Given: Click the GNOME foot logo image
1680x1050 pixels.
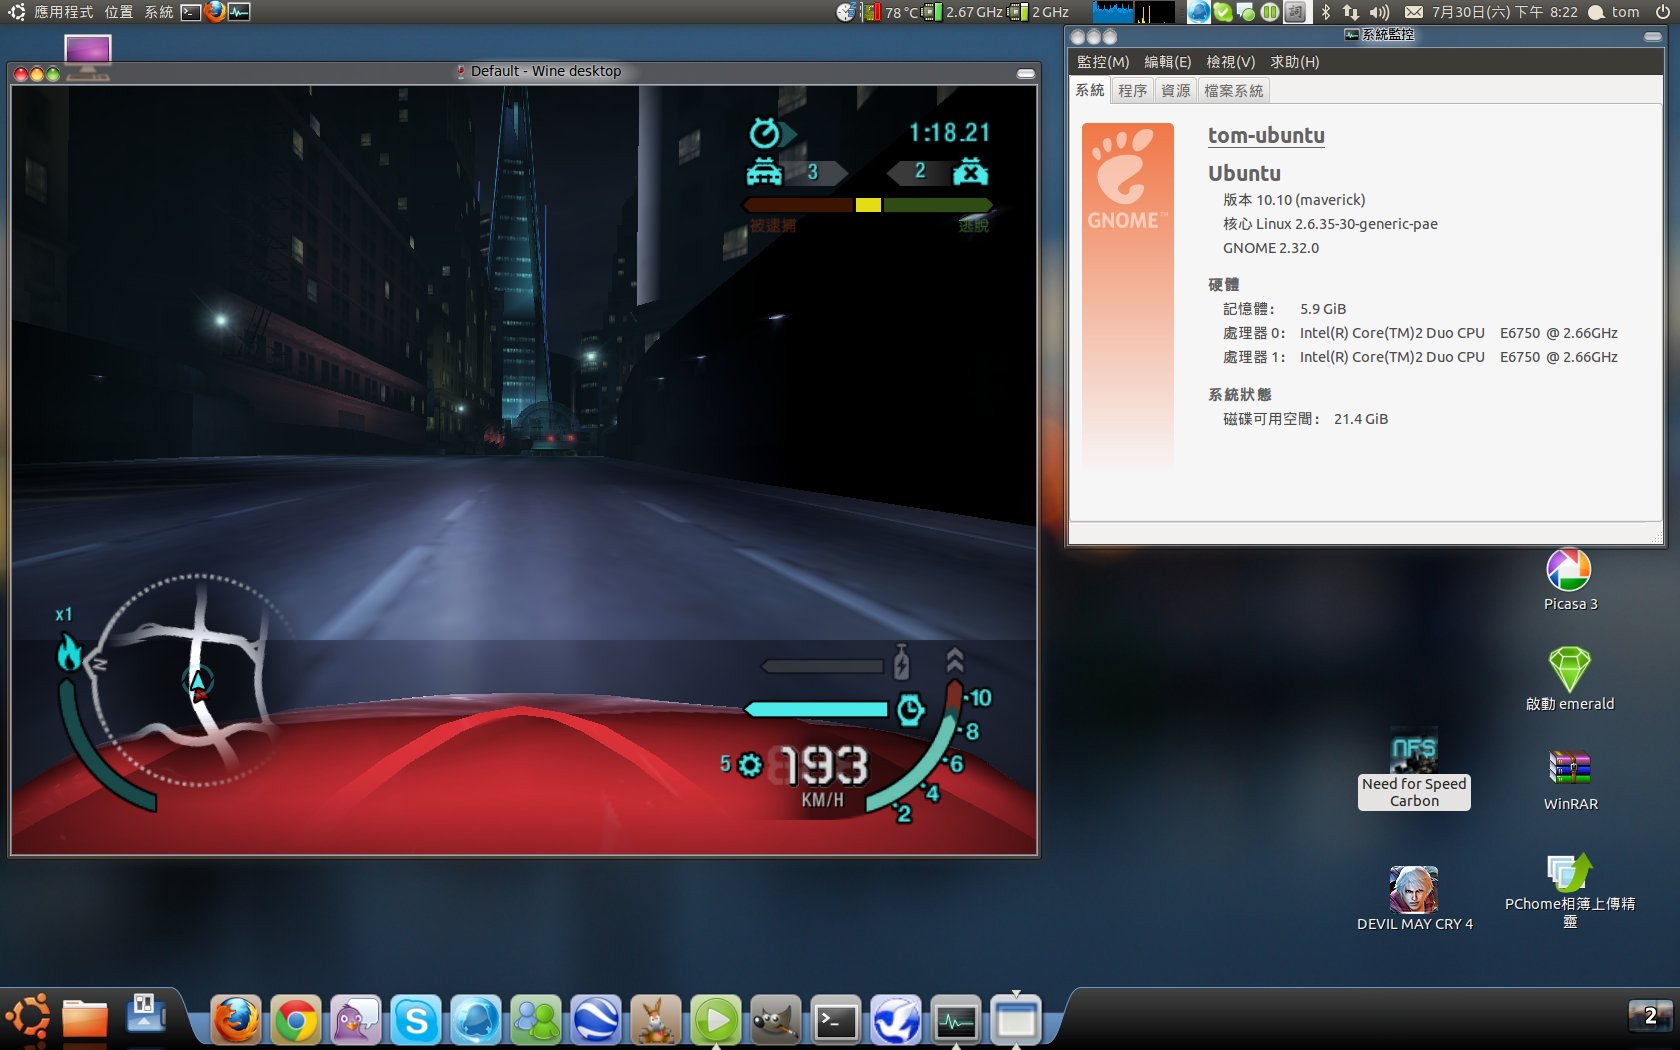Looking at the screenshot, I should coord(1127,180).
